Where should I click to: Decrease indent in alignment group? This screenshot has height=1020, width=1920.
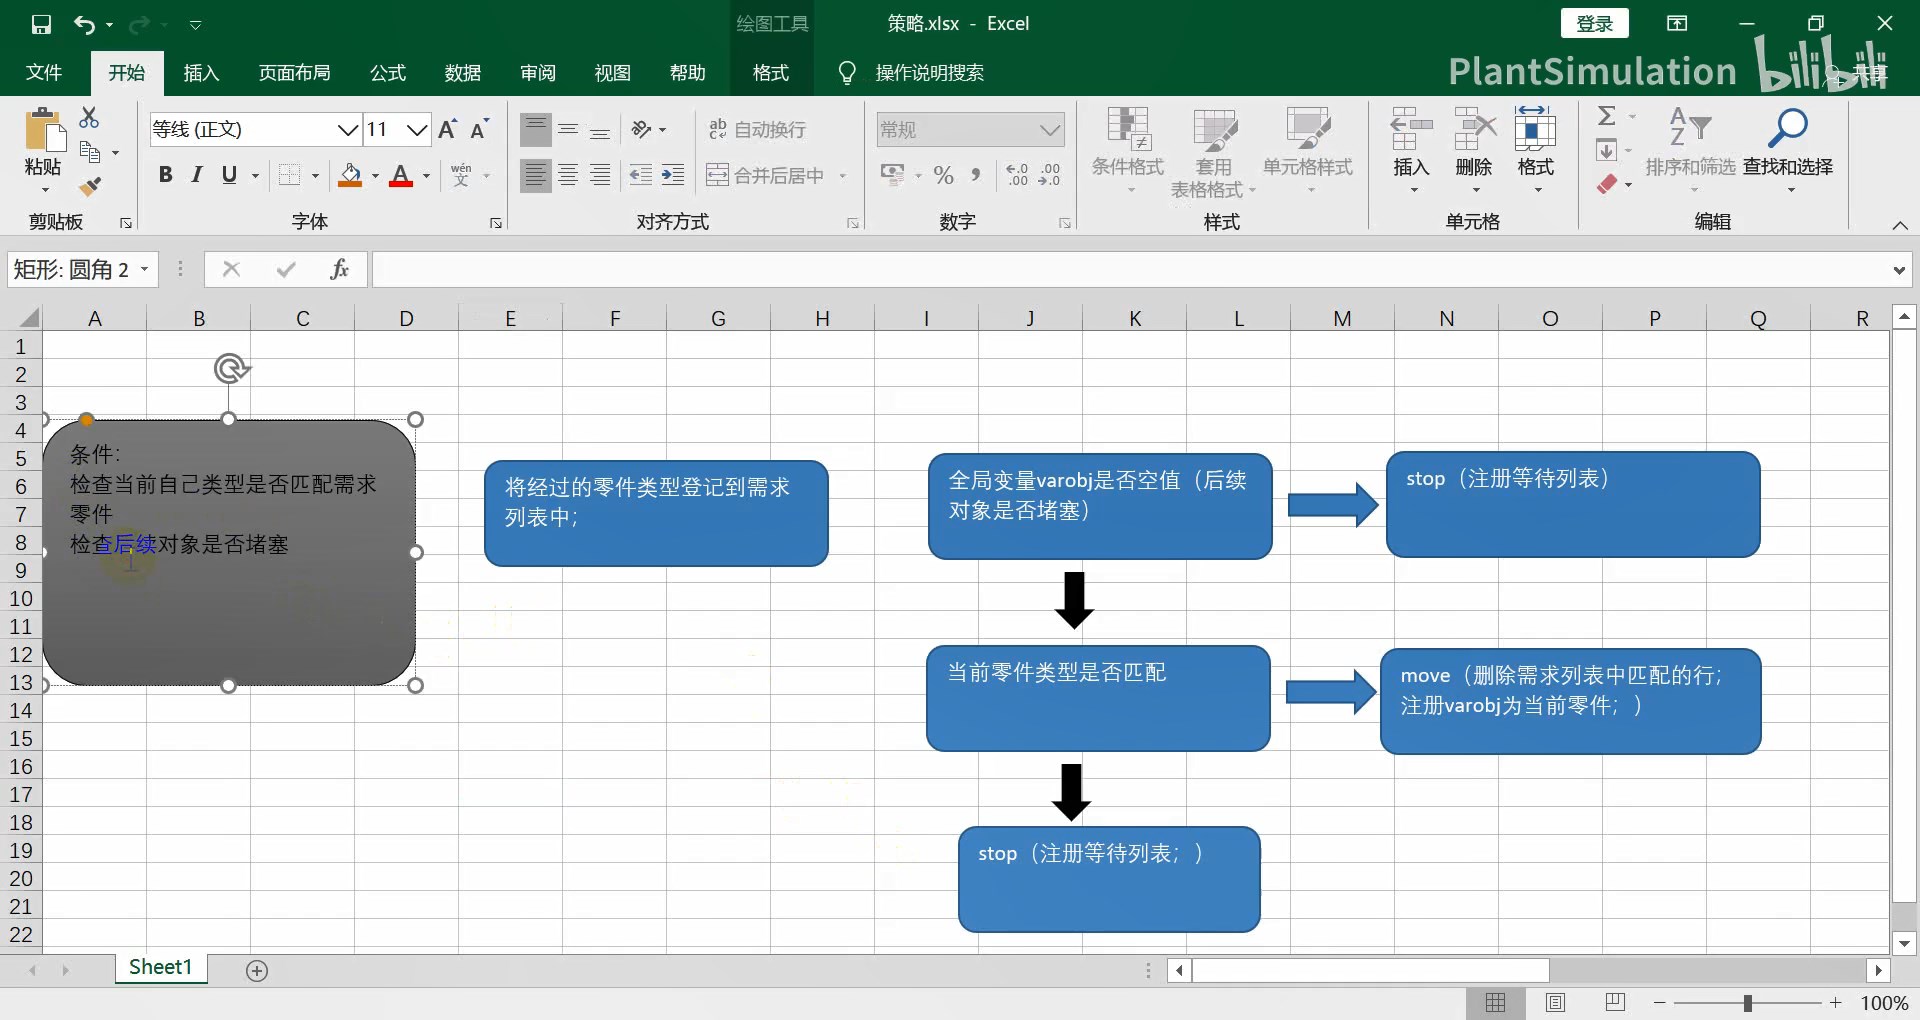641,175
